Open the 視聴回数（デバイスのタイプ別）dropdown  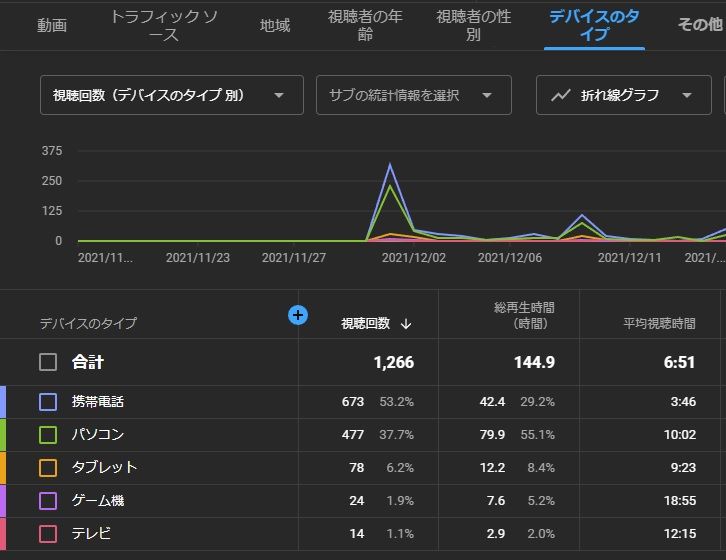pyautogui.click(x=171, y=95)
